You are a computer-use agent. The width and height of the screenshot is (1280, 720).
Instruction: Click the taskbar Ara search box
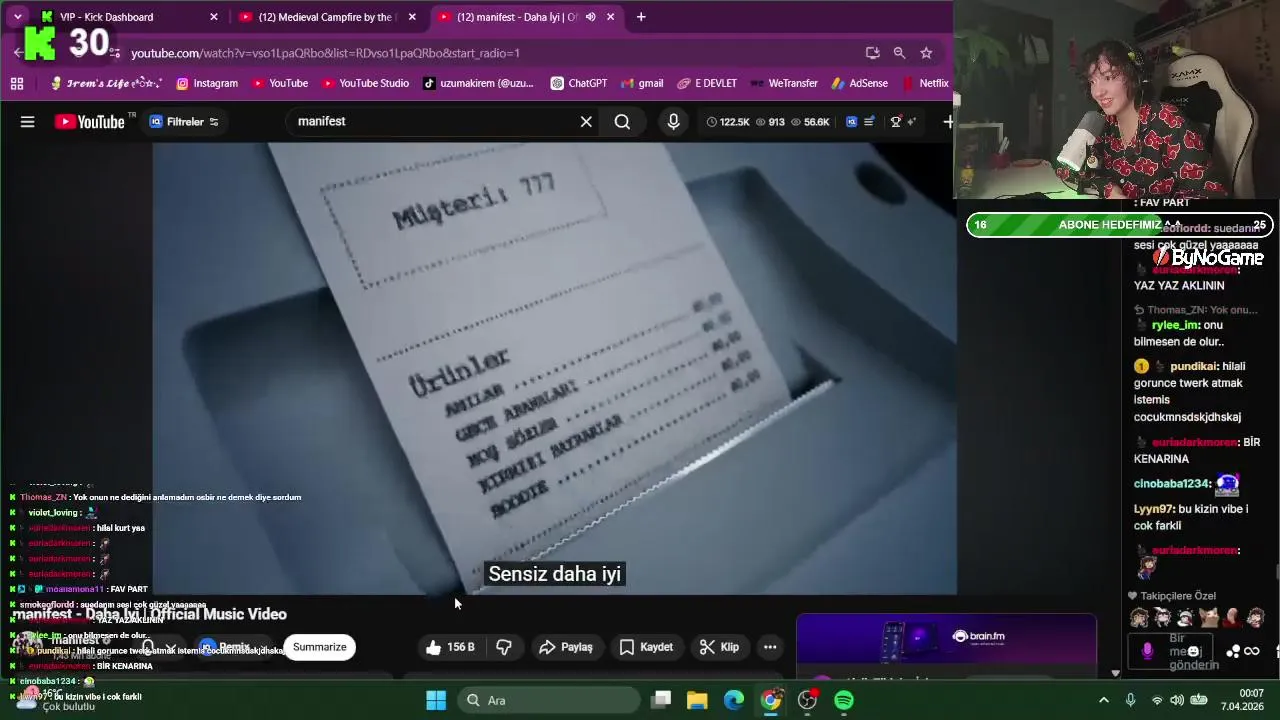pos(547,700)
